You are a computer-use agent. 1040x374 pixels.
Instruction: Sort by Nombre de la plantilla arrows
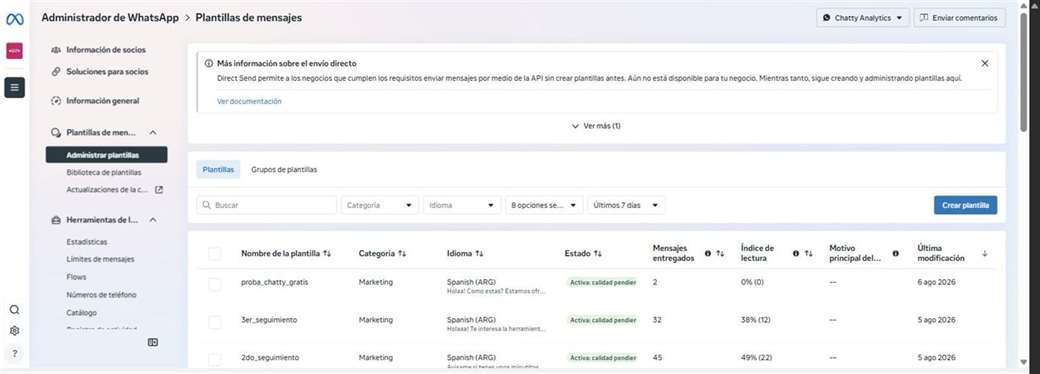point(327,253)
